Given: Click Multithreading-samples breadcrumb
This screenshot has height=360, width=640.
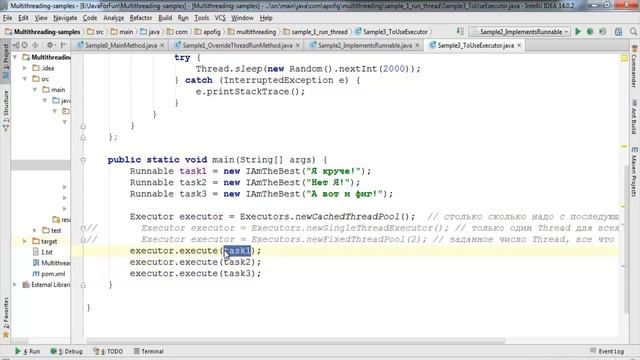Looking at the screenshot, I should 42,31.
